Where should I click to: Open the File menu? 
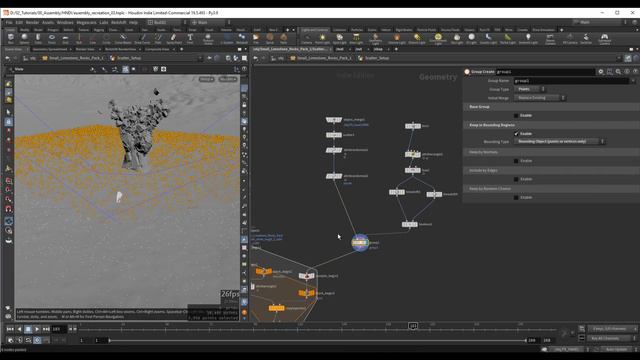click(x=9, y=22)
